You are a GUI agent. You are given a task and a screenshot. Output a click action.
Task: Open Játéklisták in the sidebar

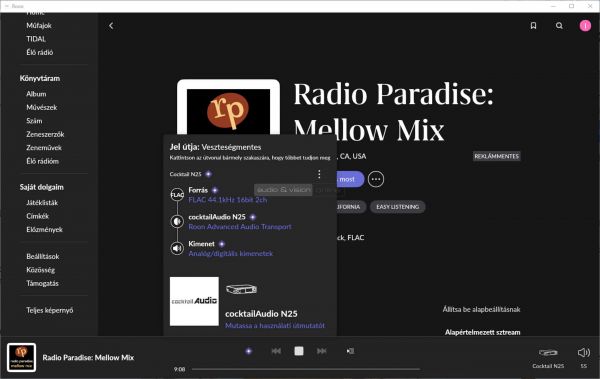click(x=42, y=203)
